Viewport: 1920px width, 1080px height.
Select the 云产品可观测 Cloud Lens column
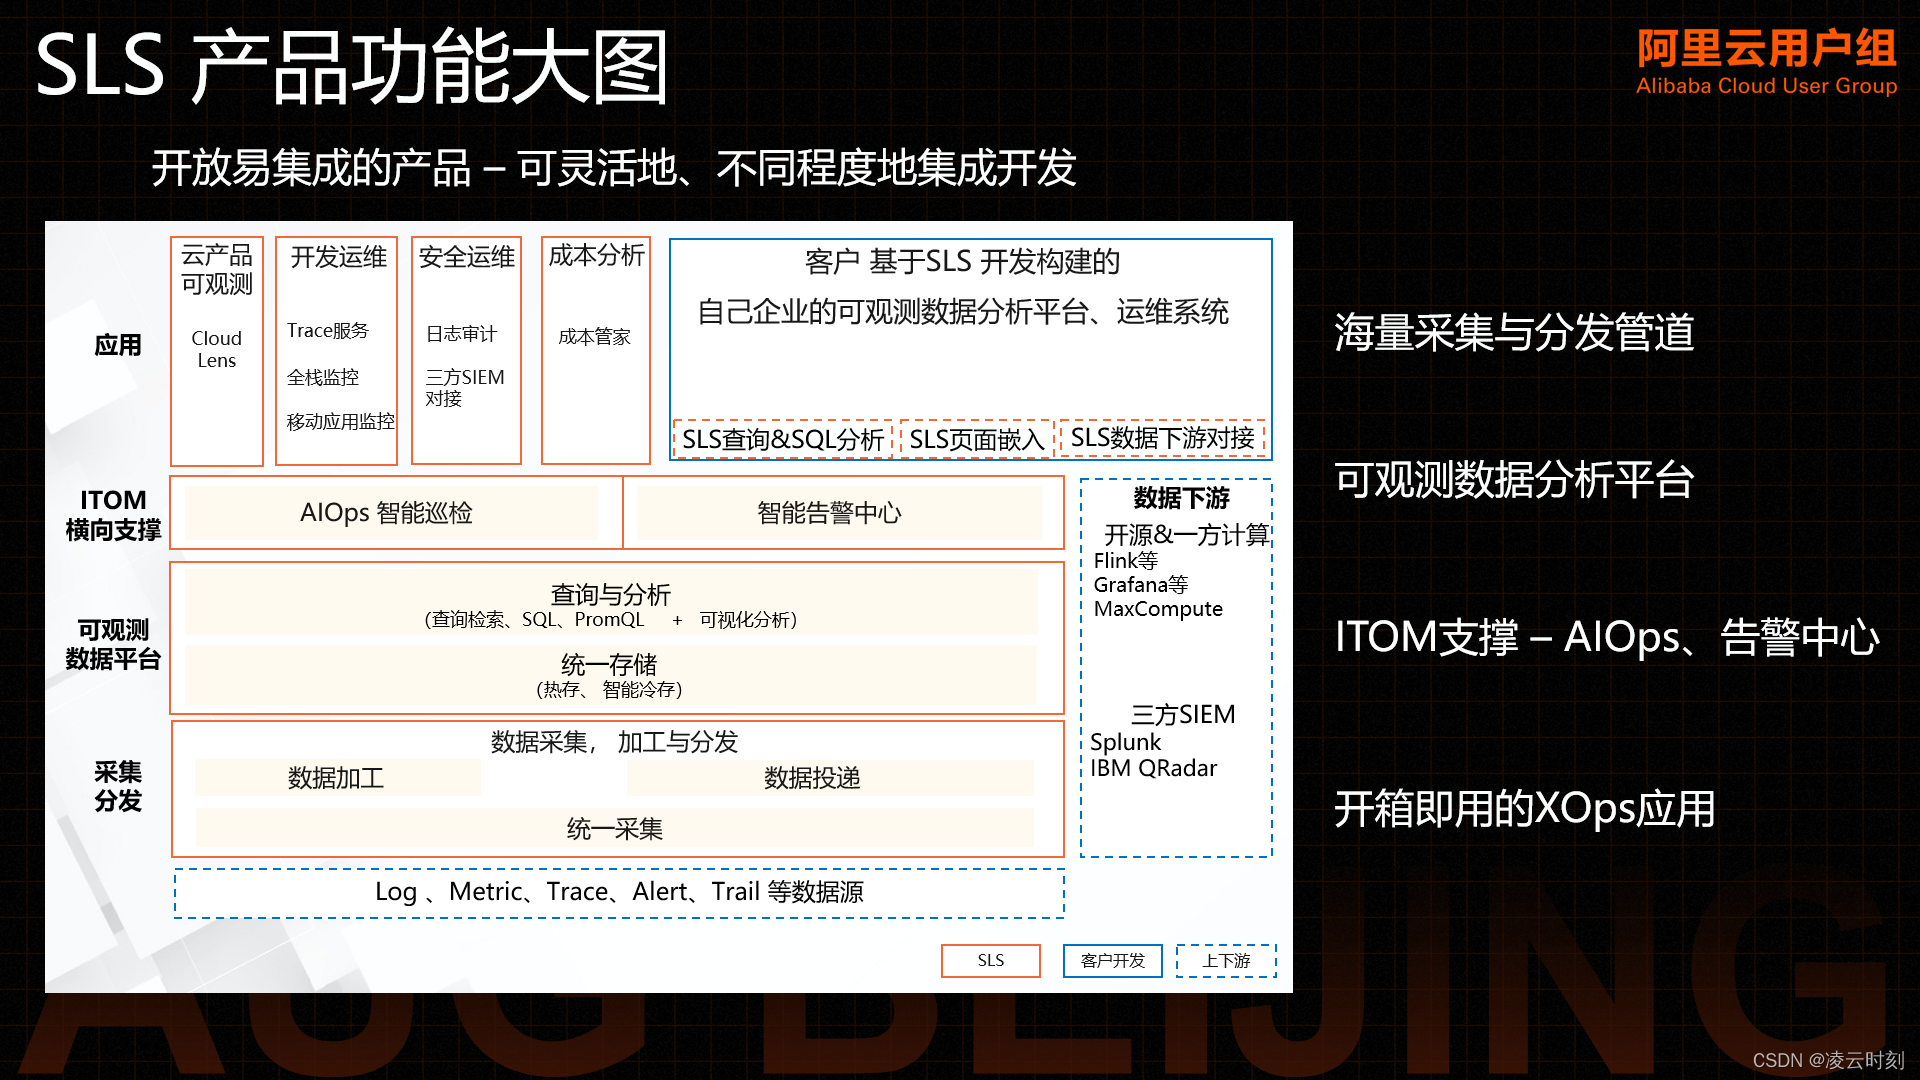pos(216,350)
